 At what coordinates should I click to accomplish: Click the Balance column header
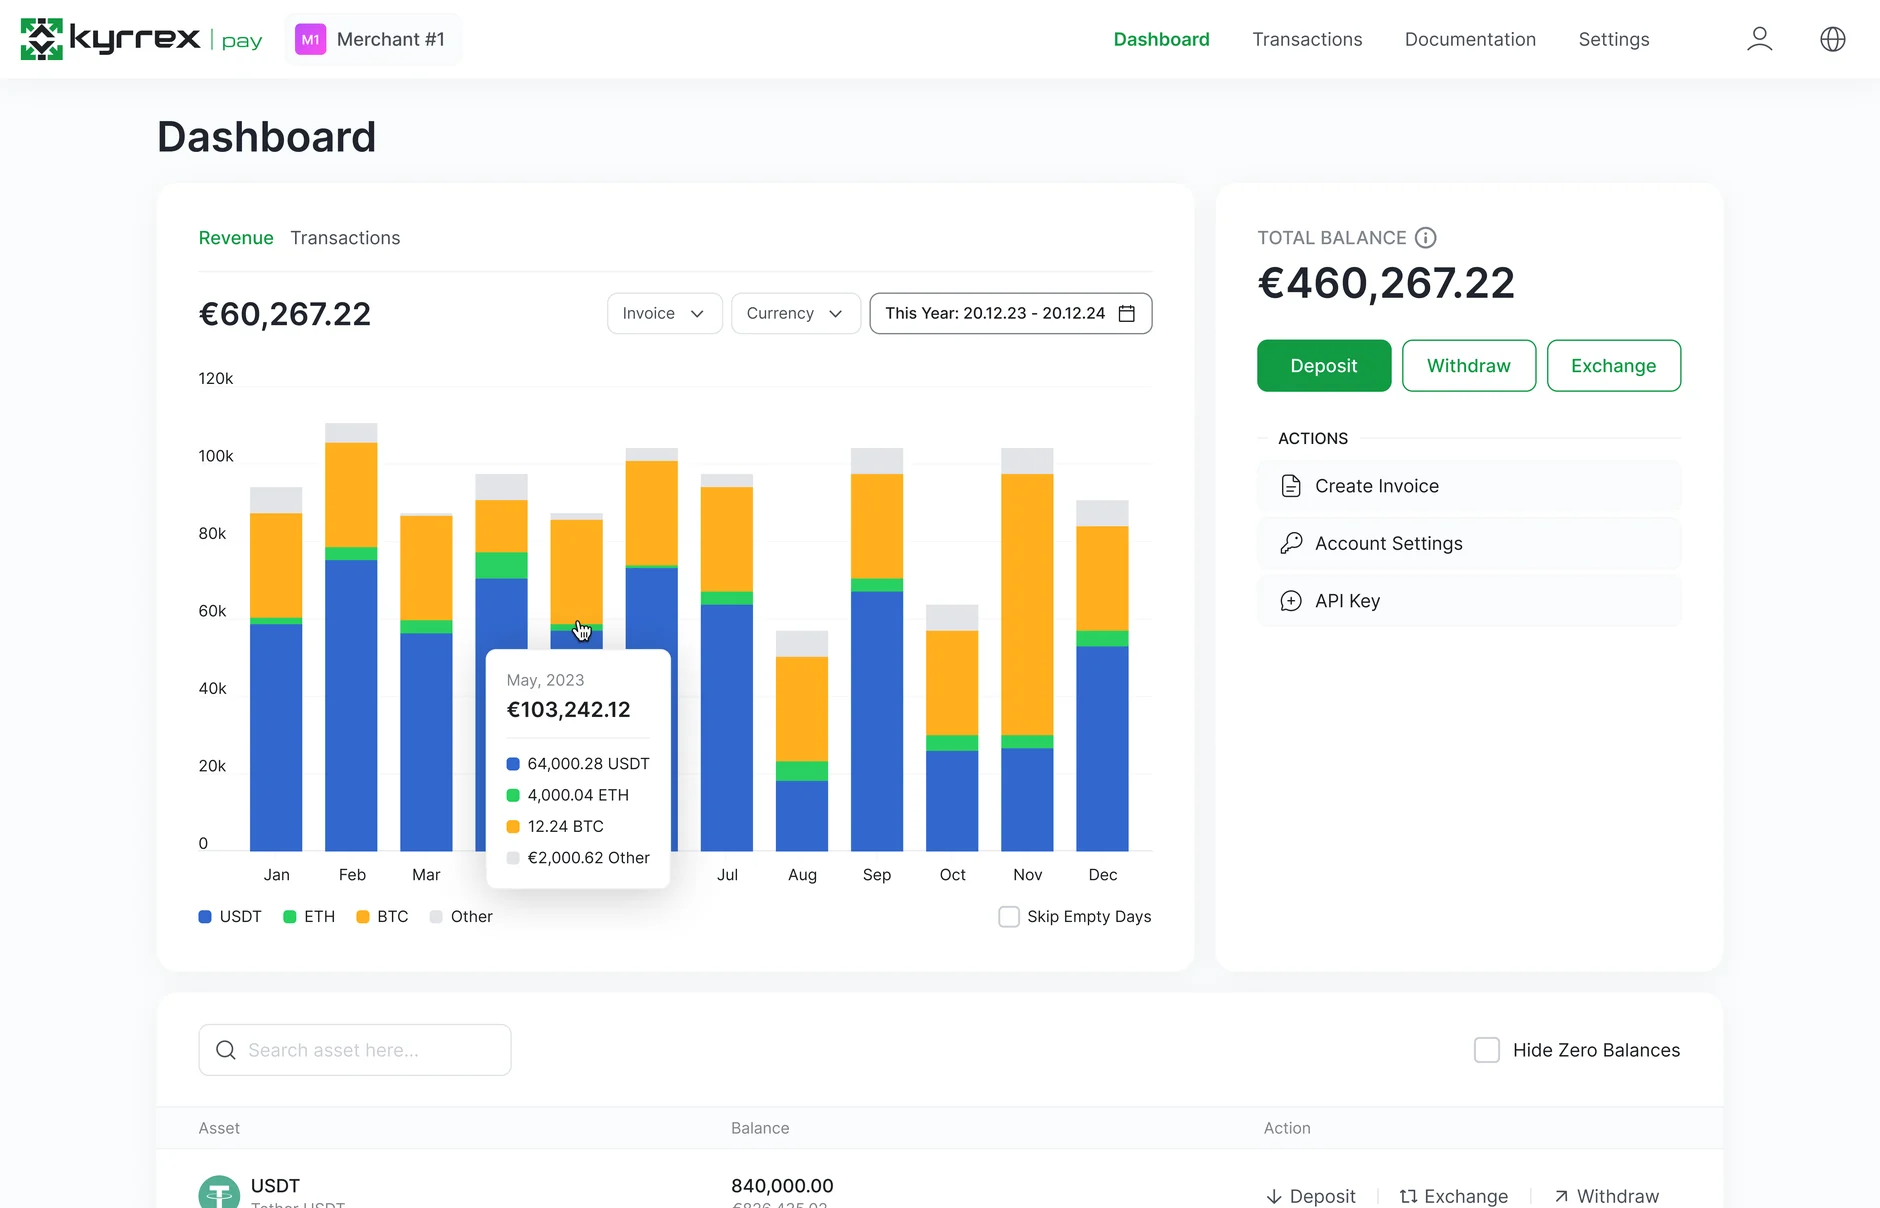[760, 1128]
